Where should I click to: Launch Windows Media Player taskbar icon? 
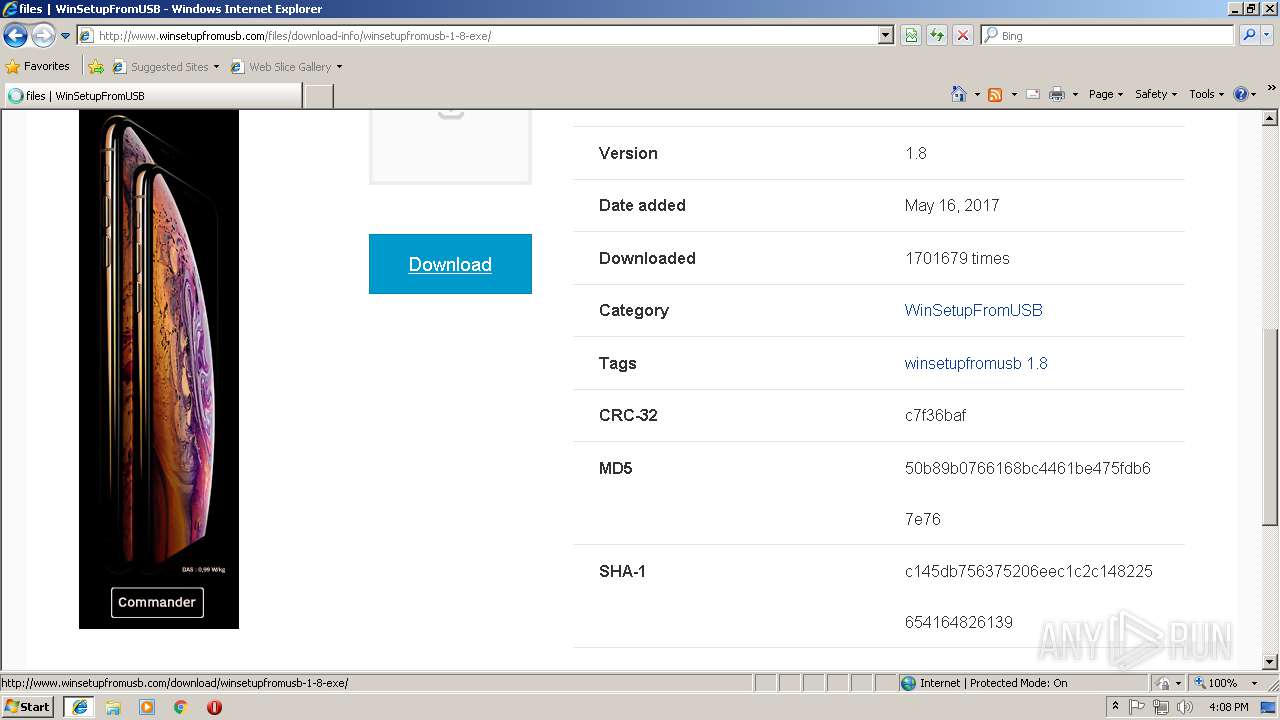[x=147, y=707]
